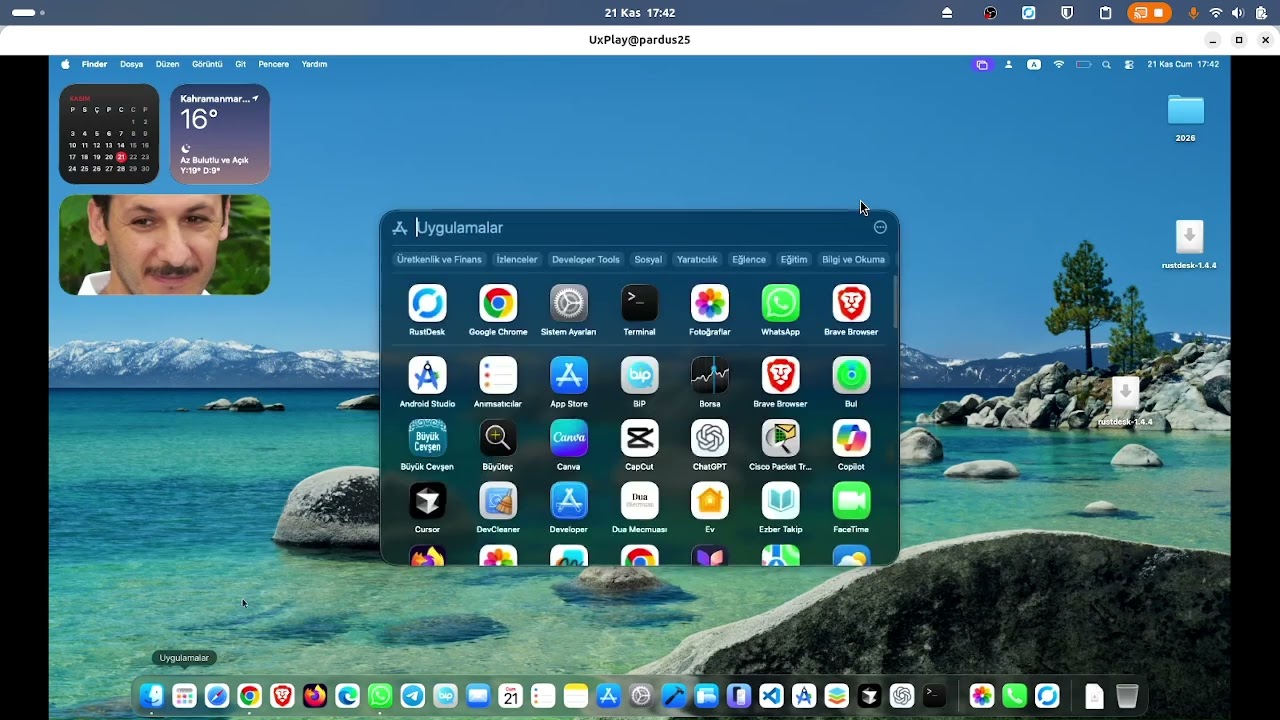Click the macOS Wi-Fi status icon
The image size is (1280, 720).
click(1059, 64)
